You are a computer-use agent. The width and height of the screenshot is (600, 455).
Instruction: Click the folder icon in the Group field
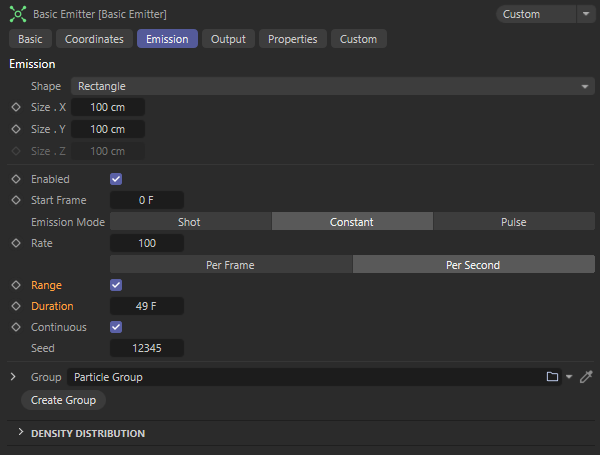pos(552,377)
